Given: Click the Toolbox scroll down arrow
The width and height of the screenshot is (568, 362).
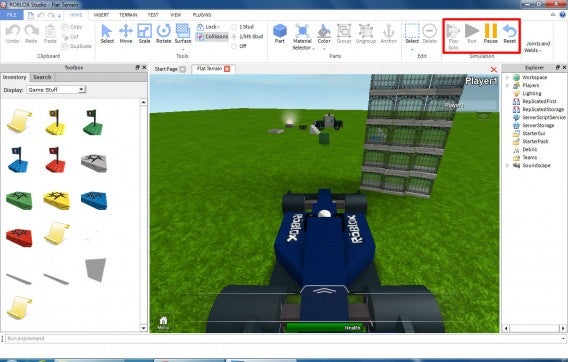Looking at the screenshot, I should pyautogui.click(x=143, y=328).
